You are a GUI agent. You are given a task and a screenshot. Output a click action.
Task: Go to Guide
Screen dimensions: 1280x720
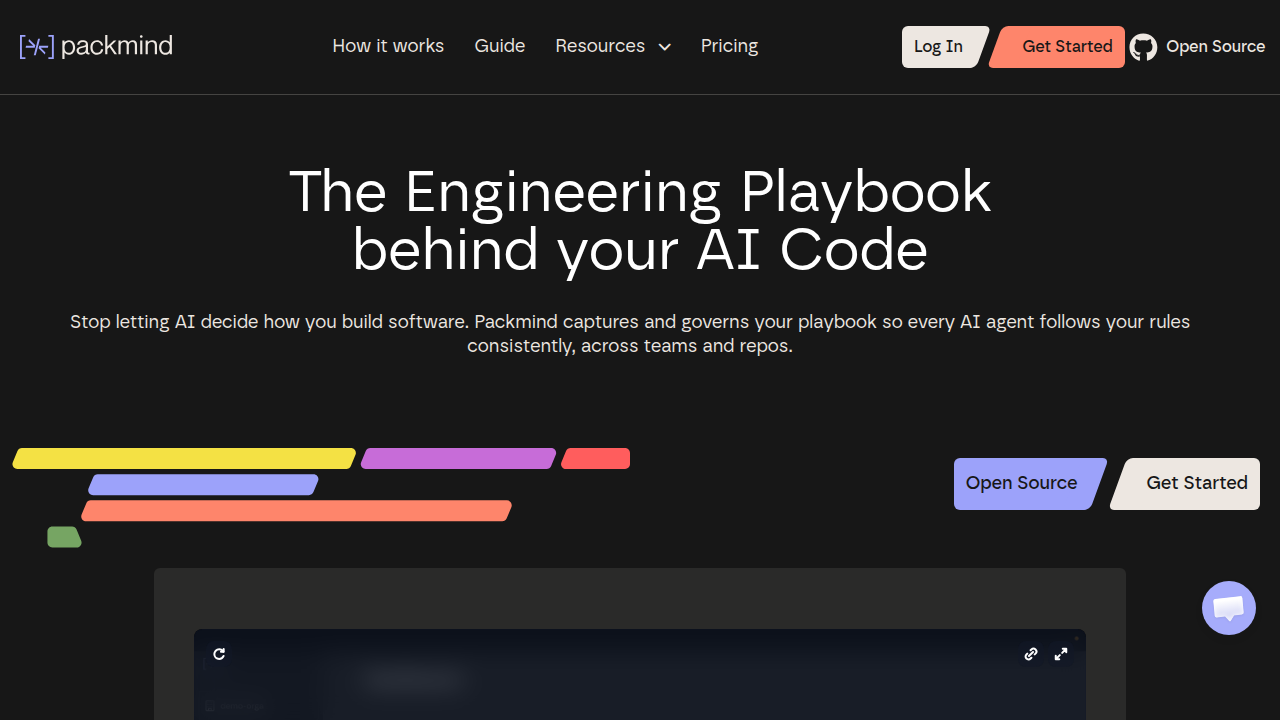500,46
